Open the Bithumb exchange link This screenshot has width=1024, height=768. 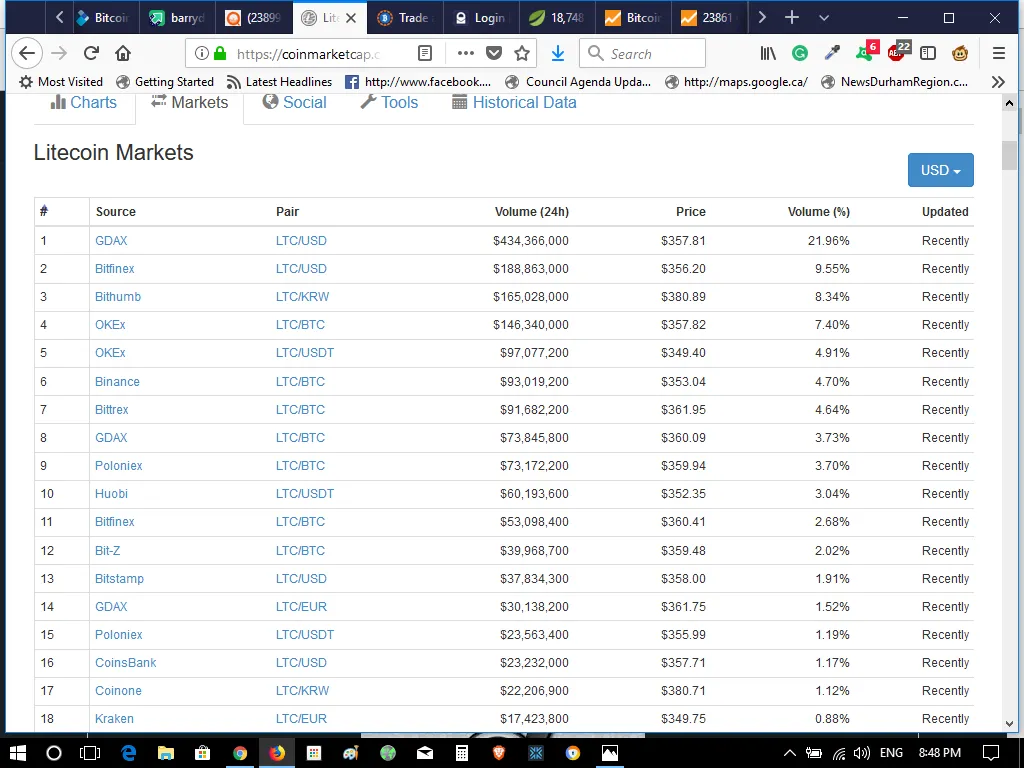[118, 296]
